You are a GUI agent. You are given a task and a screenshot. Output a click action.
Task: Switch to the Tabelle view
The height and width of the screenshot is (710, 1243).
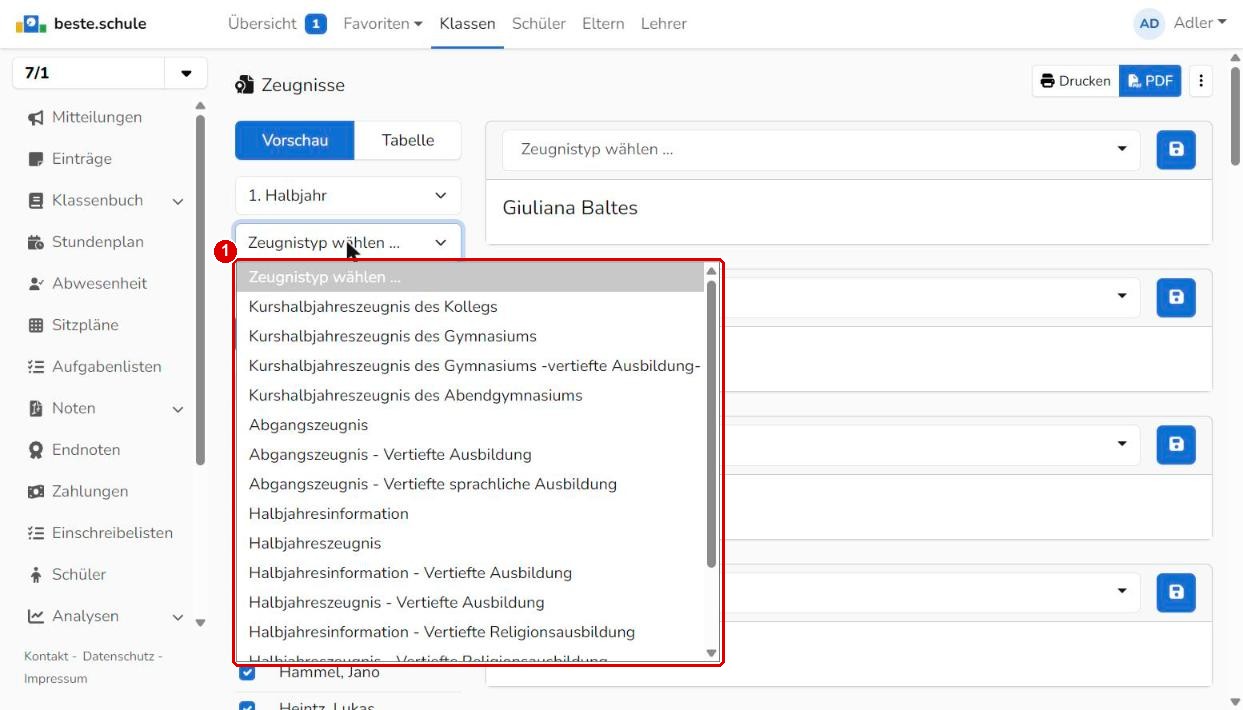[408, 141]
